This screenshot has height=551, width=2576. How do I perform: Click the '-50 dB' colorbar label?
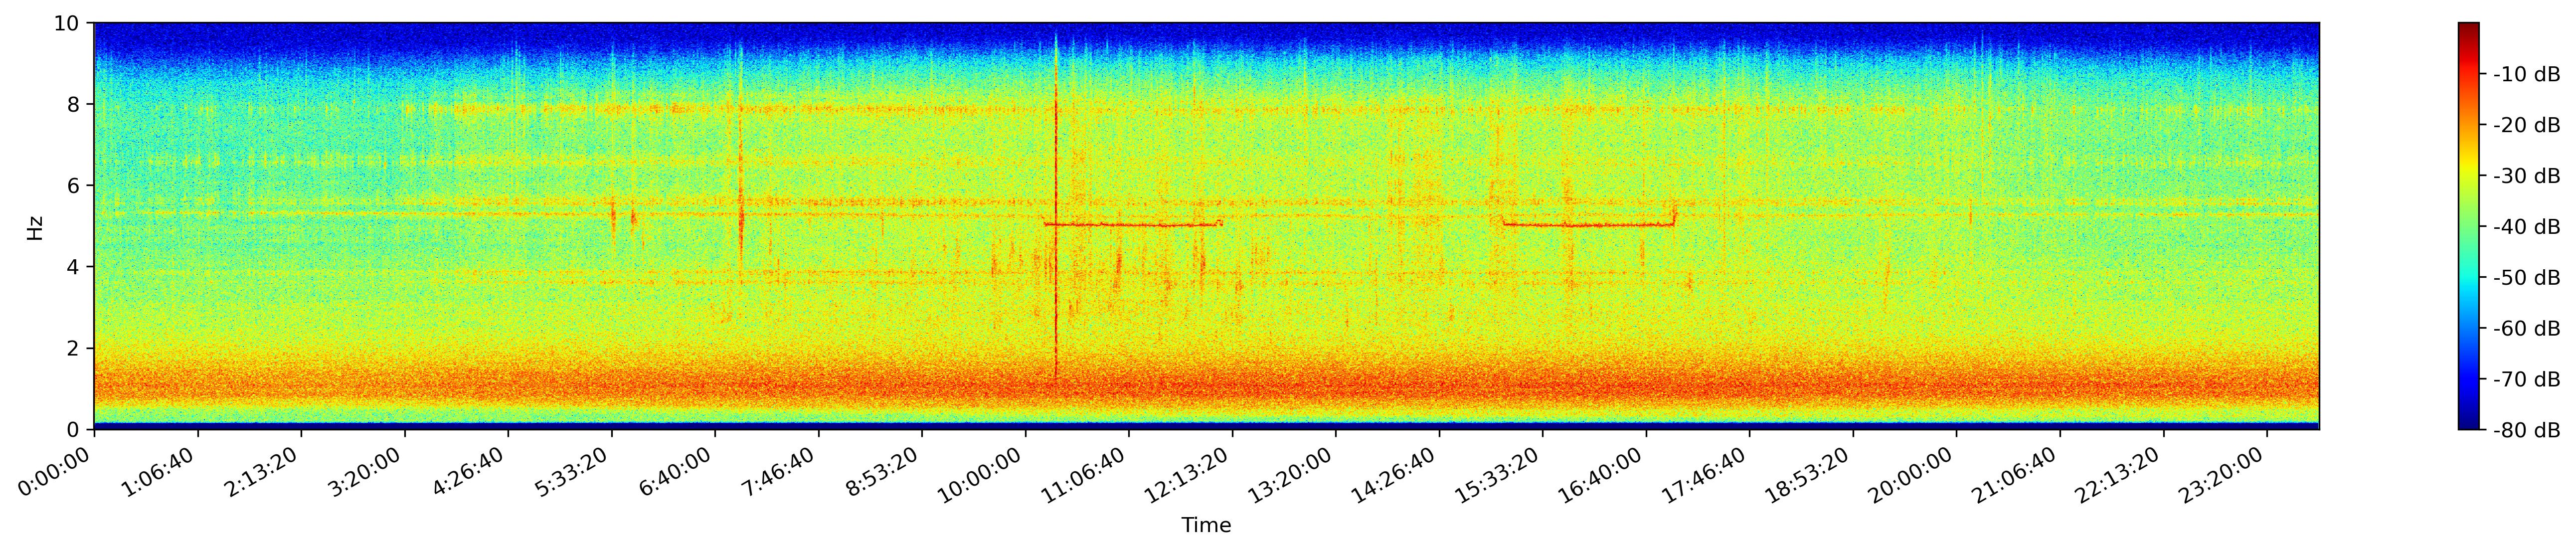tap(2527, 278)
